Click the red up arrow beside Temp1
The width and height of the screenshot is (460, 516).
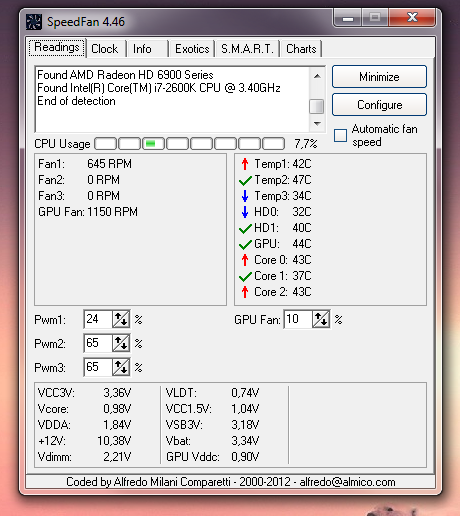245,164
